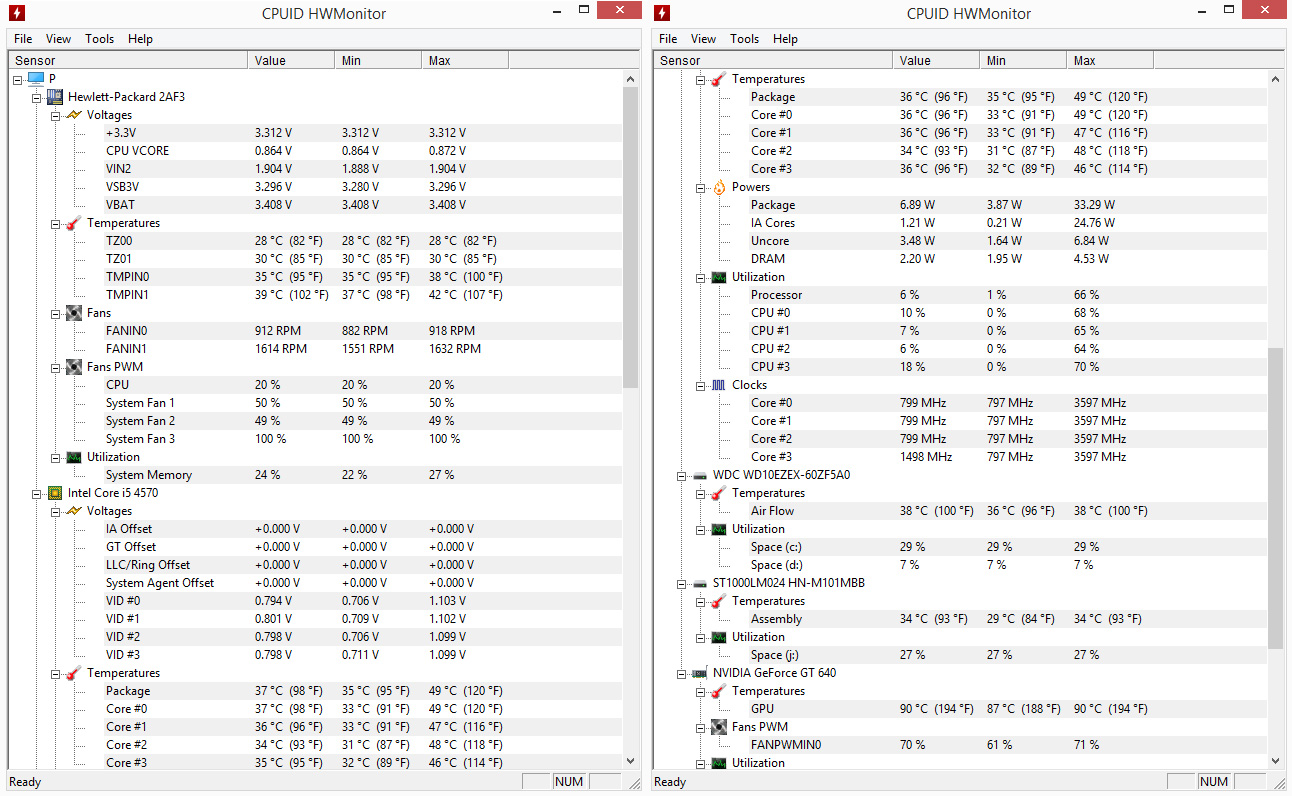This screenshot has height=796, width=1292.
Task: Collapse the Fans group above FANIN0
Action: coord(56,312)
